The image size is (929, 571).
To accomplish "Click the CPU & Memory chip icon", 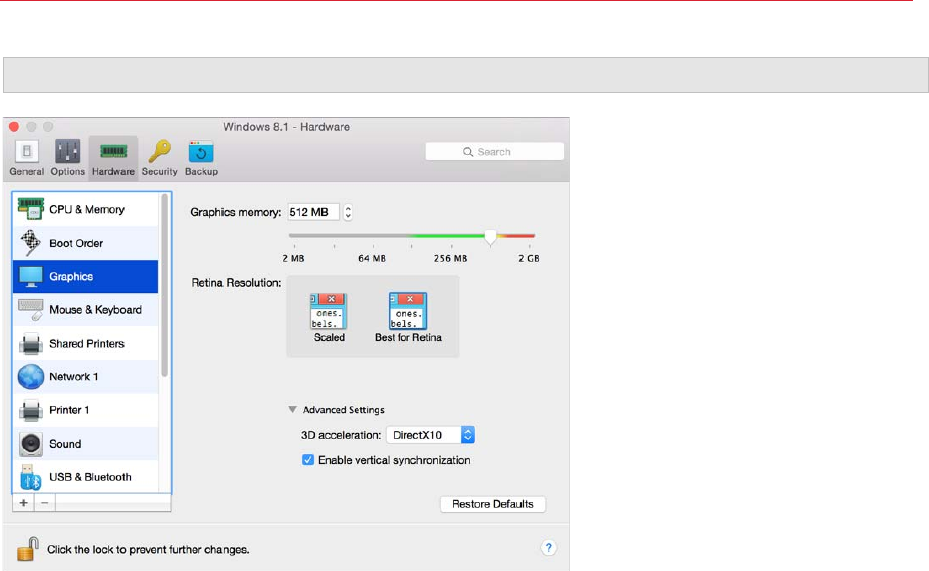I will coord(31,209).
